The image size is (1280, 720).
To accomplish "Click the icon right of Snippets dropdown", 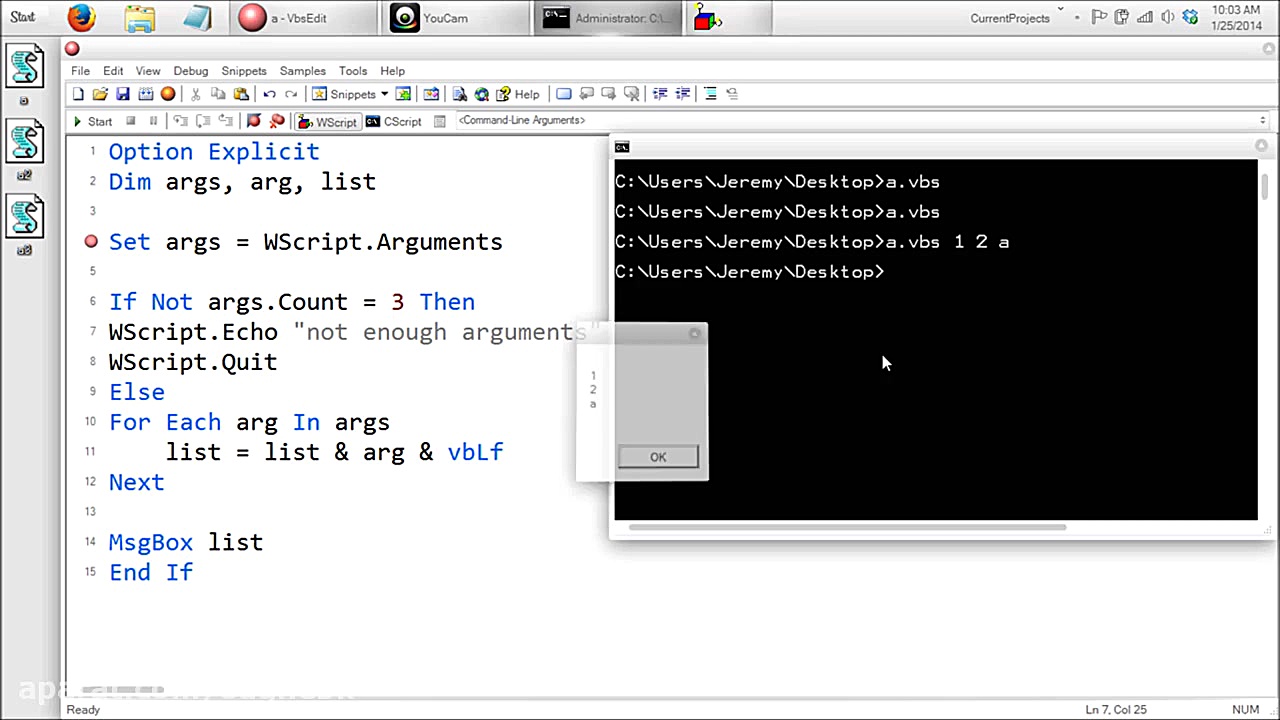I will point(403,94).
